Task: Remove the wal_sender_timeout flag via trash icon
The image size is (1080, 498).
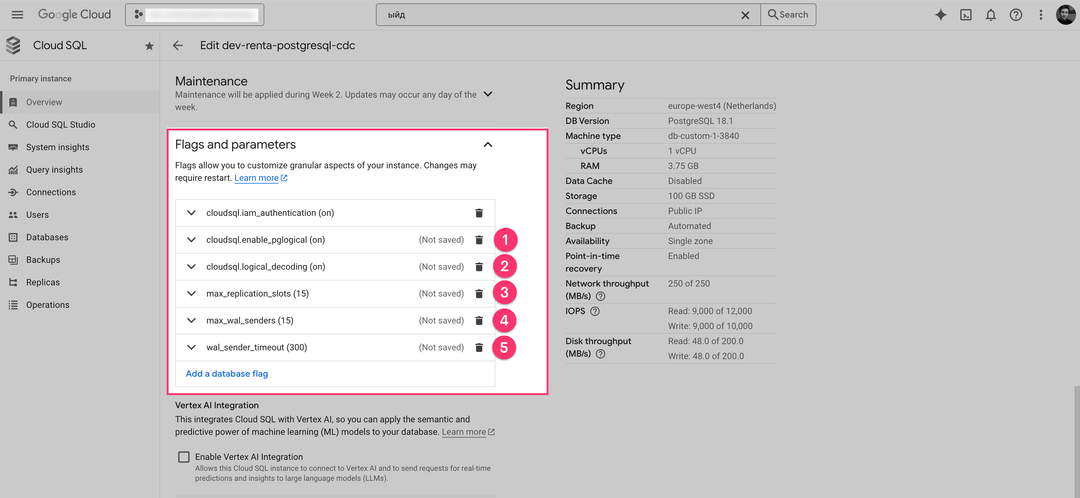Action: point(479,348)
